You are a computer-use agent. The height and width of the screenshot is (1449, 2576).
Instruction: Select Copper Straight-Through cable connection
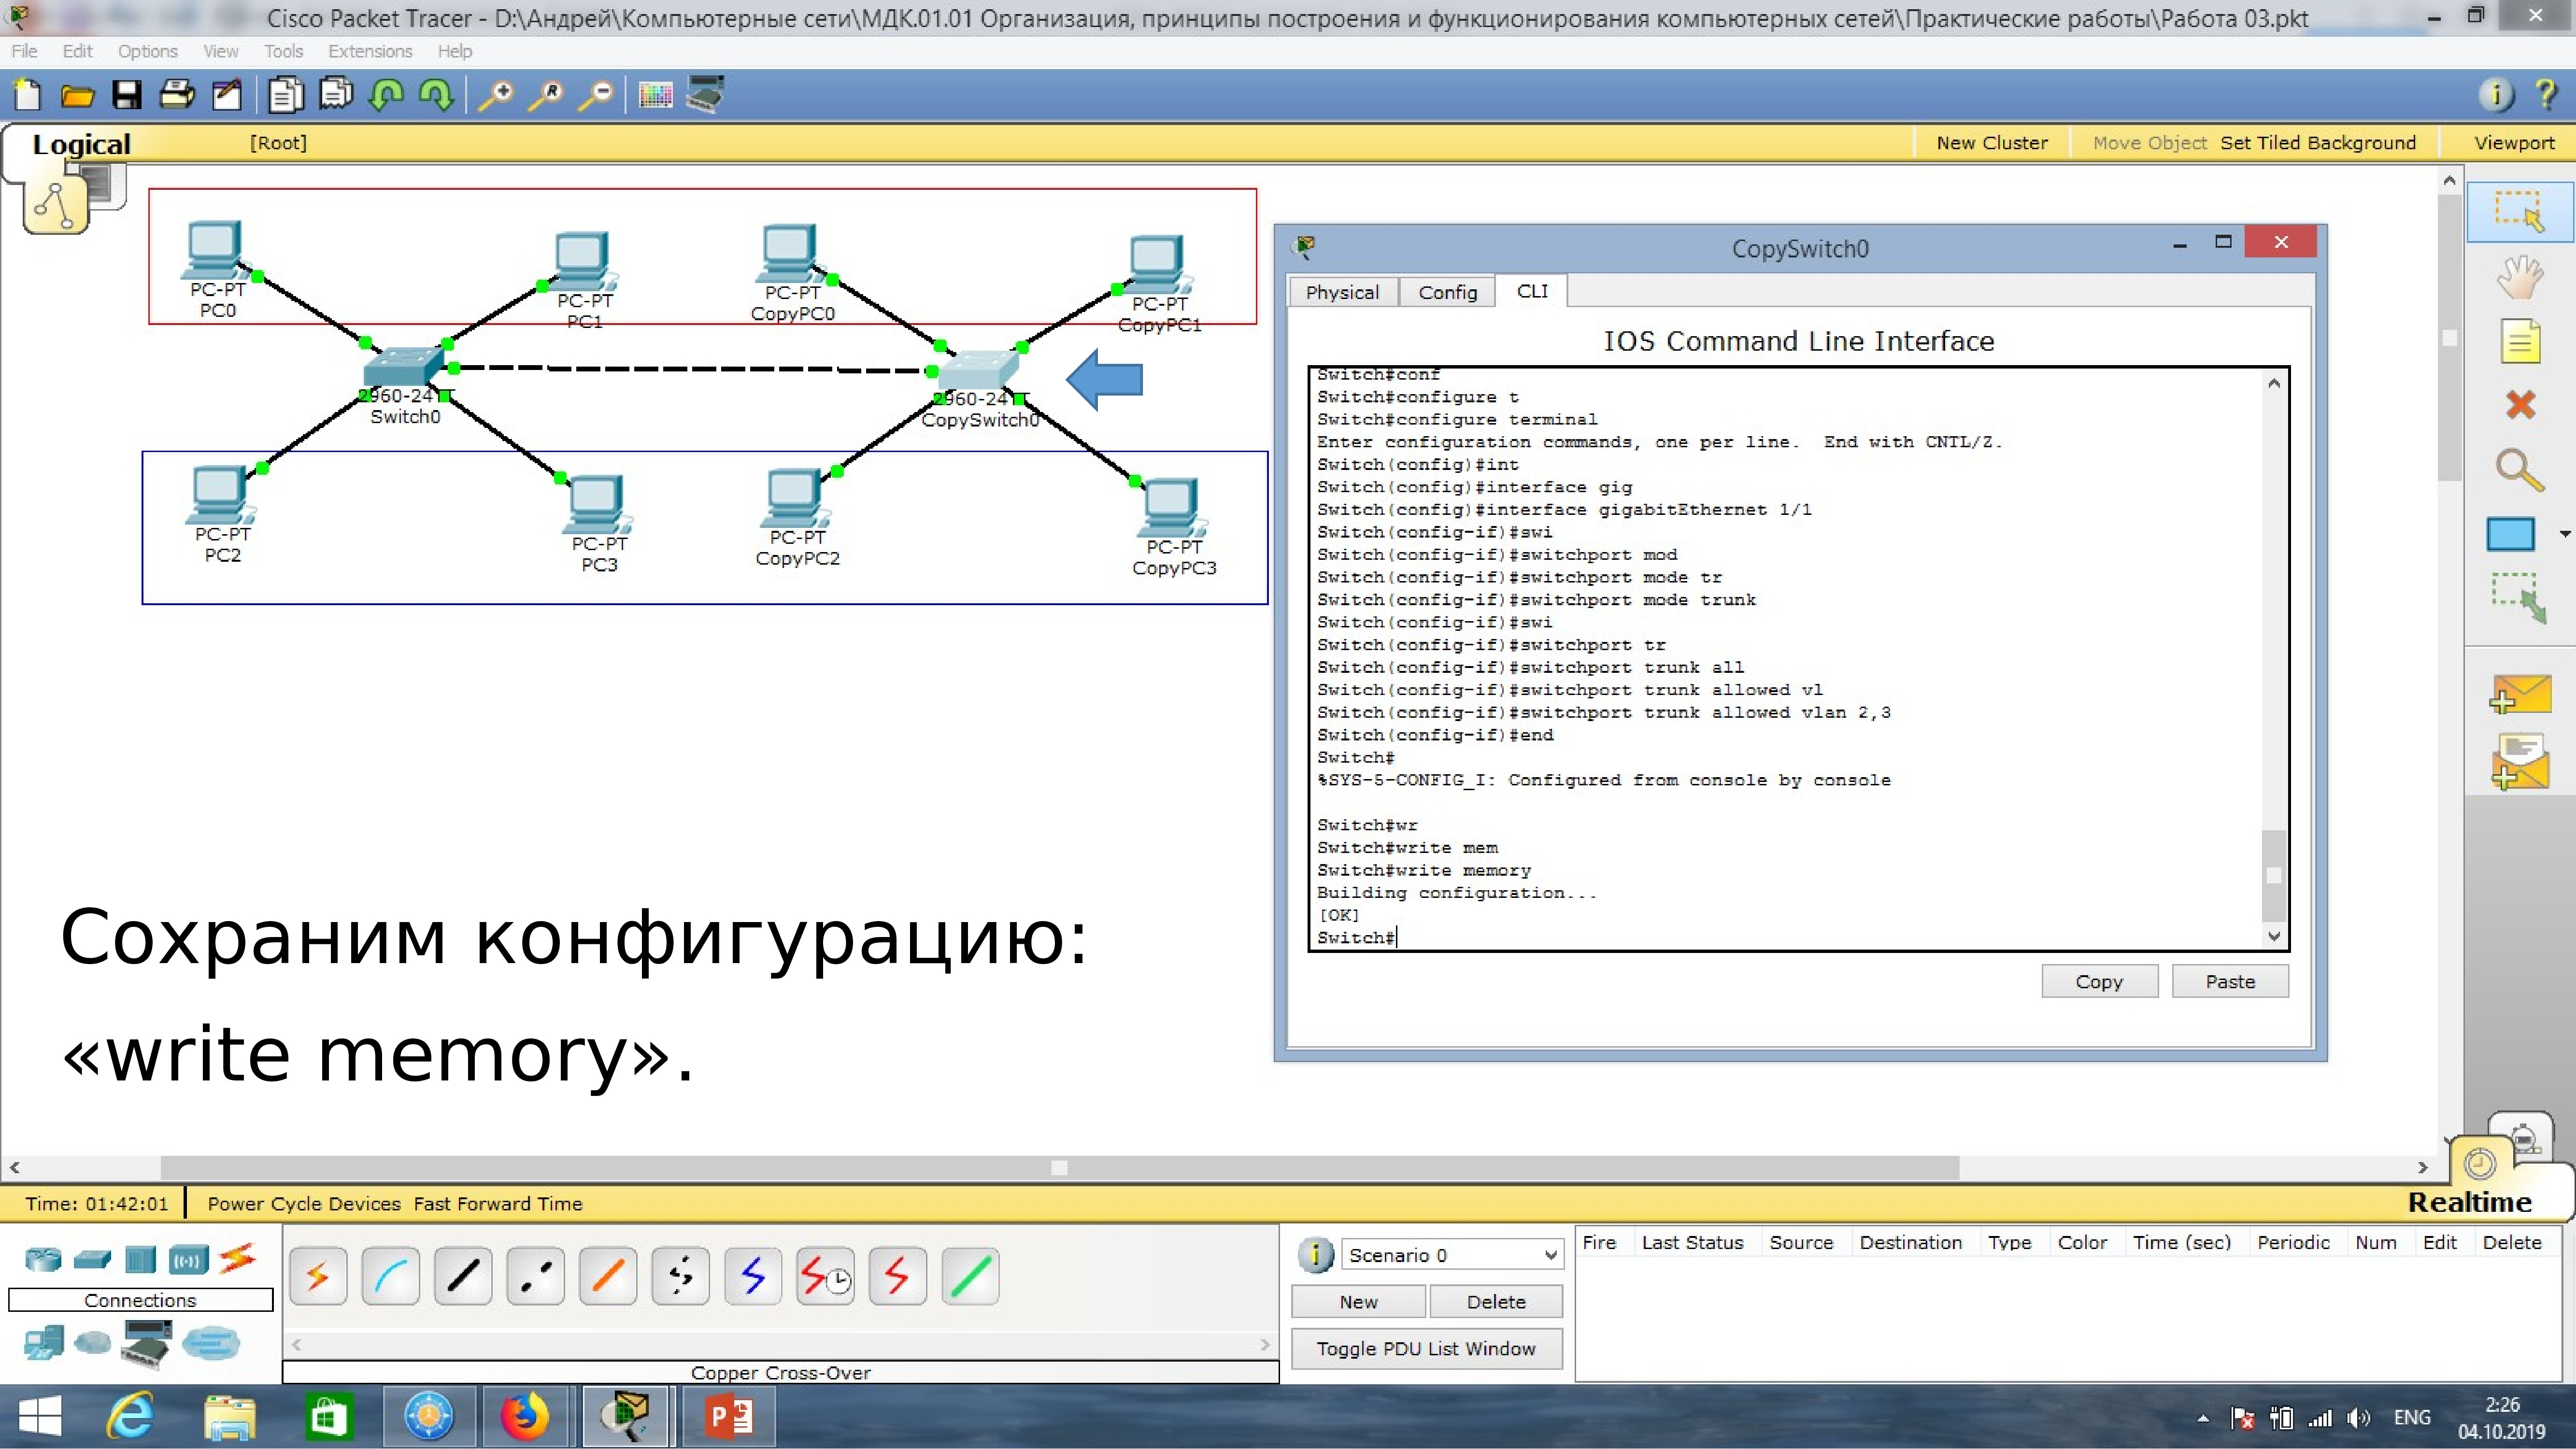463,1277
